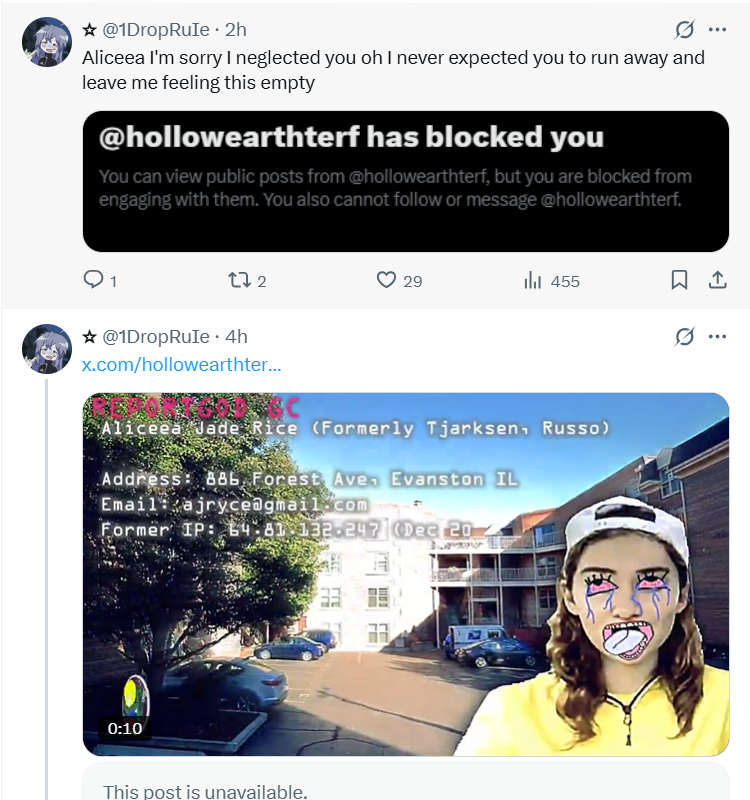
Task: Open Grok icon on the 2h post
Action: point(684,30)
